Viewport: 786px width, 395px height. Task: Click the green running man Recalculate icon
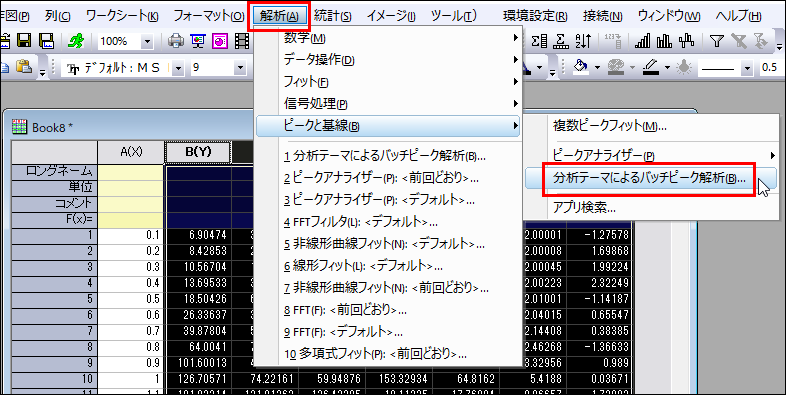(77, 41)
